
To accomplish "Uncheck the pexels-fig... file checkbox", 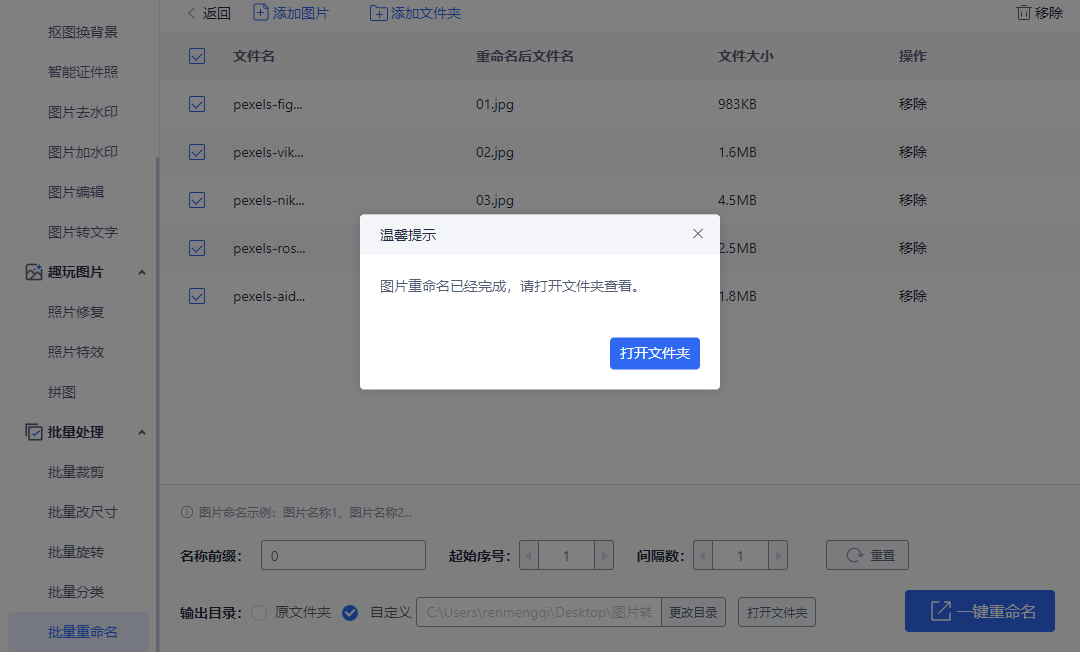I will [x=197, y=105].
